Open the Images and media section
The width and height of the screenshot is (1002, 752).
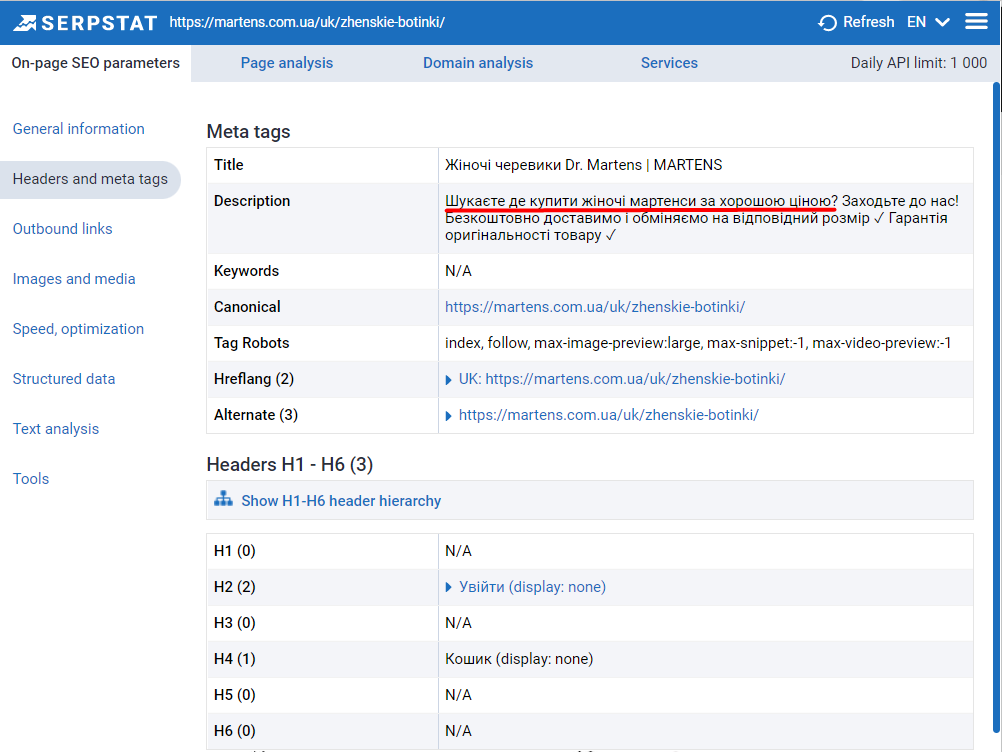click(74, 279)
